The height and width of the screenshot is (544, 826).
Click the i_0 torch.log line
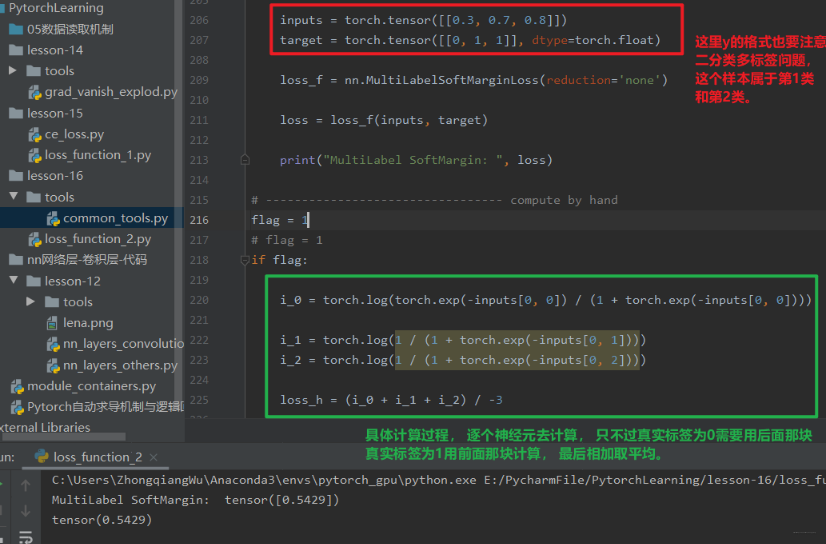pyautogui.click(x=546, y=300)
